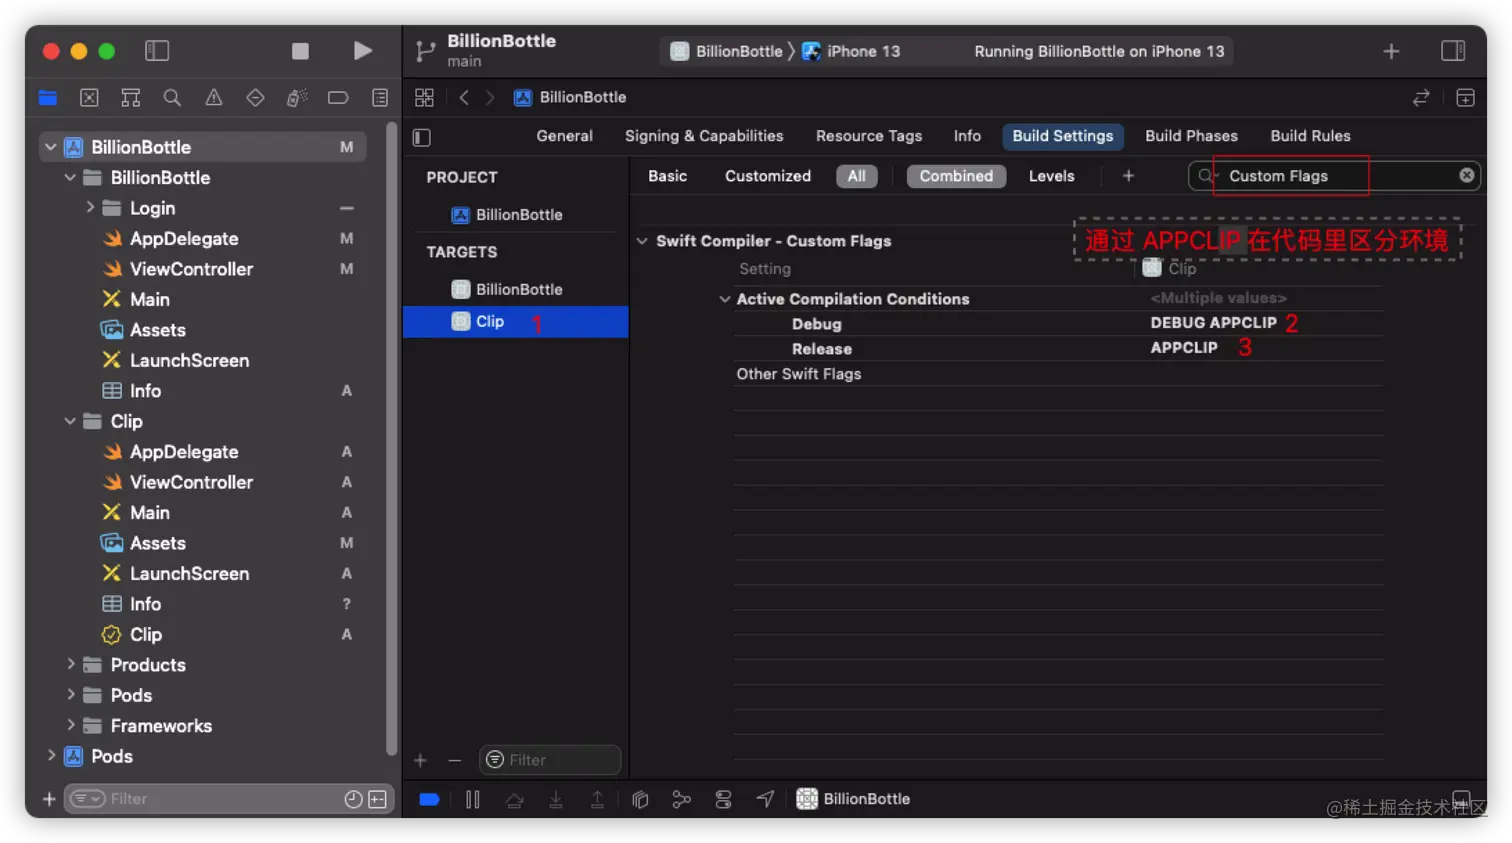Open the Test navigator diamond icon
Viewport: 1512px width, 843px height.
coord(255,98)
